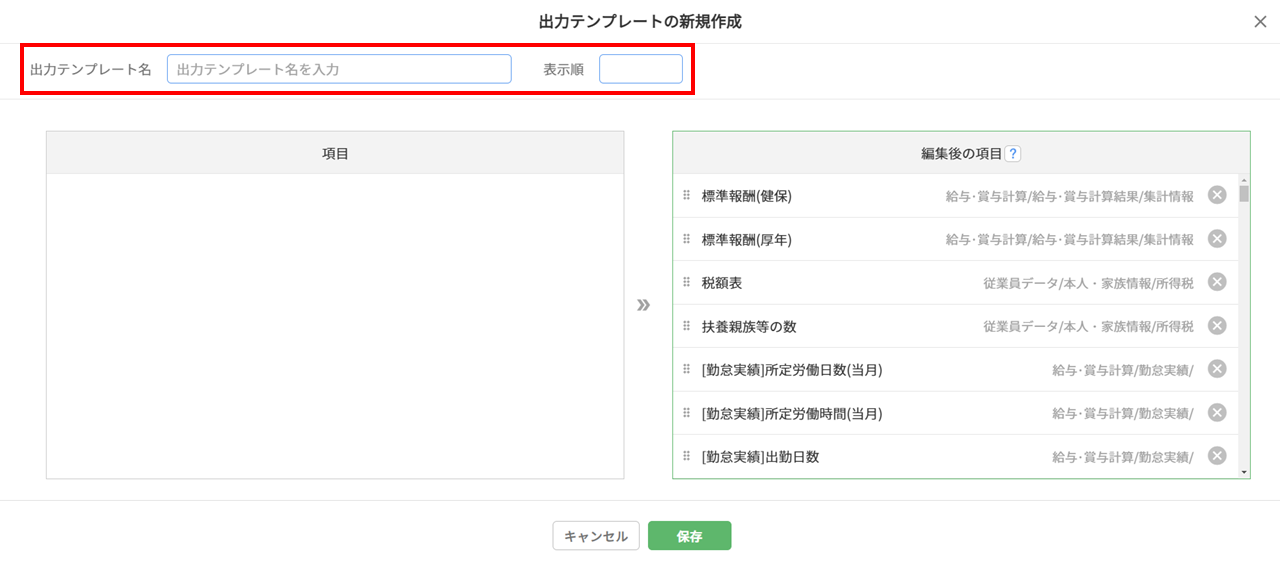Click scrollbar thumb in edited items list
Viewport: 1280px width, 567px height.
(1244, 192)
